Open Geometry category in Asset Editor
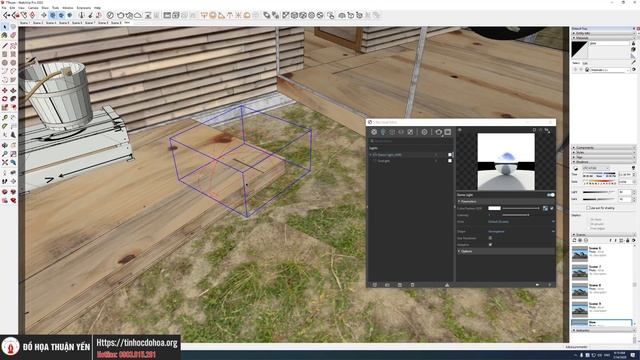Viewport: 640px width, 360px height. coord(392,132)
